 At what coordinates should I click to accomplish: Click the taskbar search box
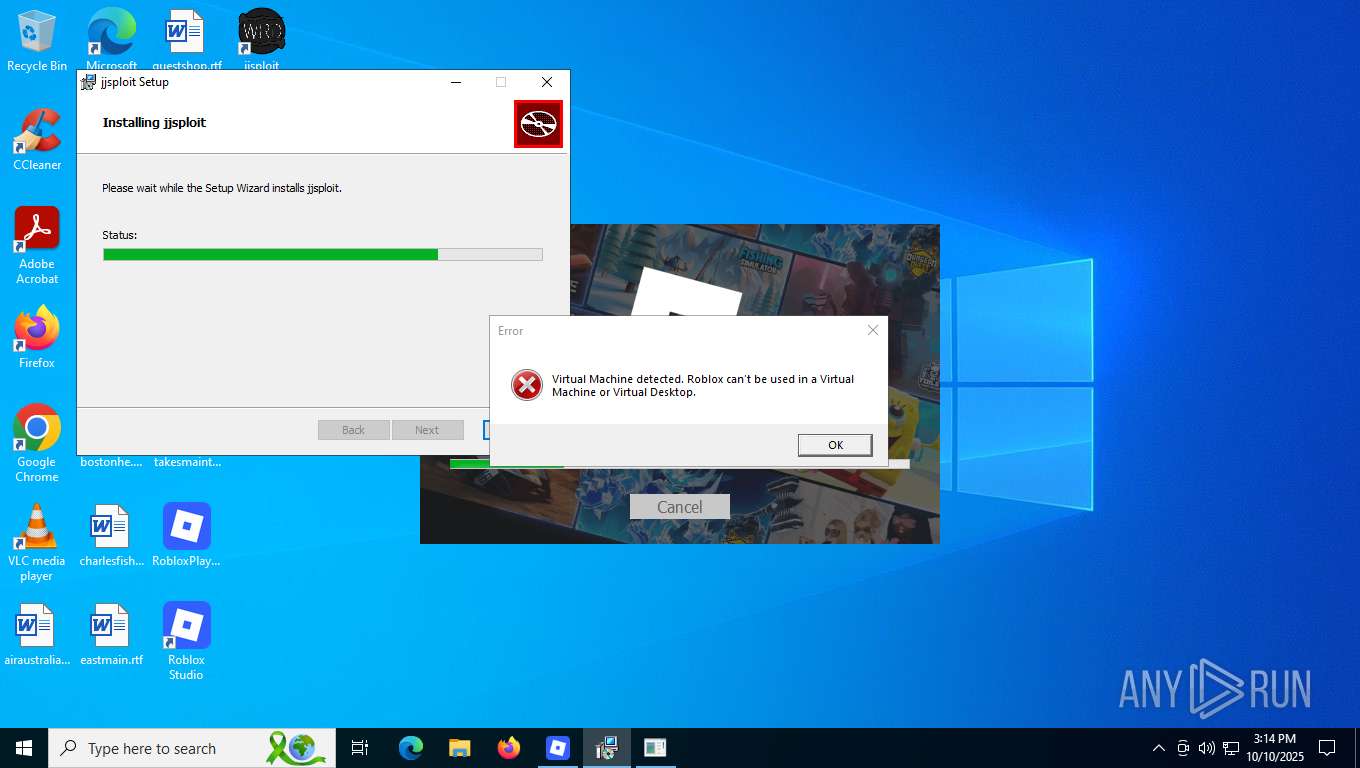[x=192, y=748]
